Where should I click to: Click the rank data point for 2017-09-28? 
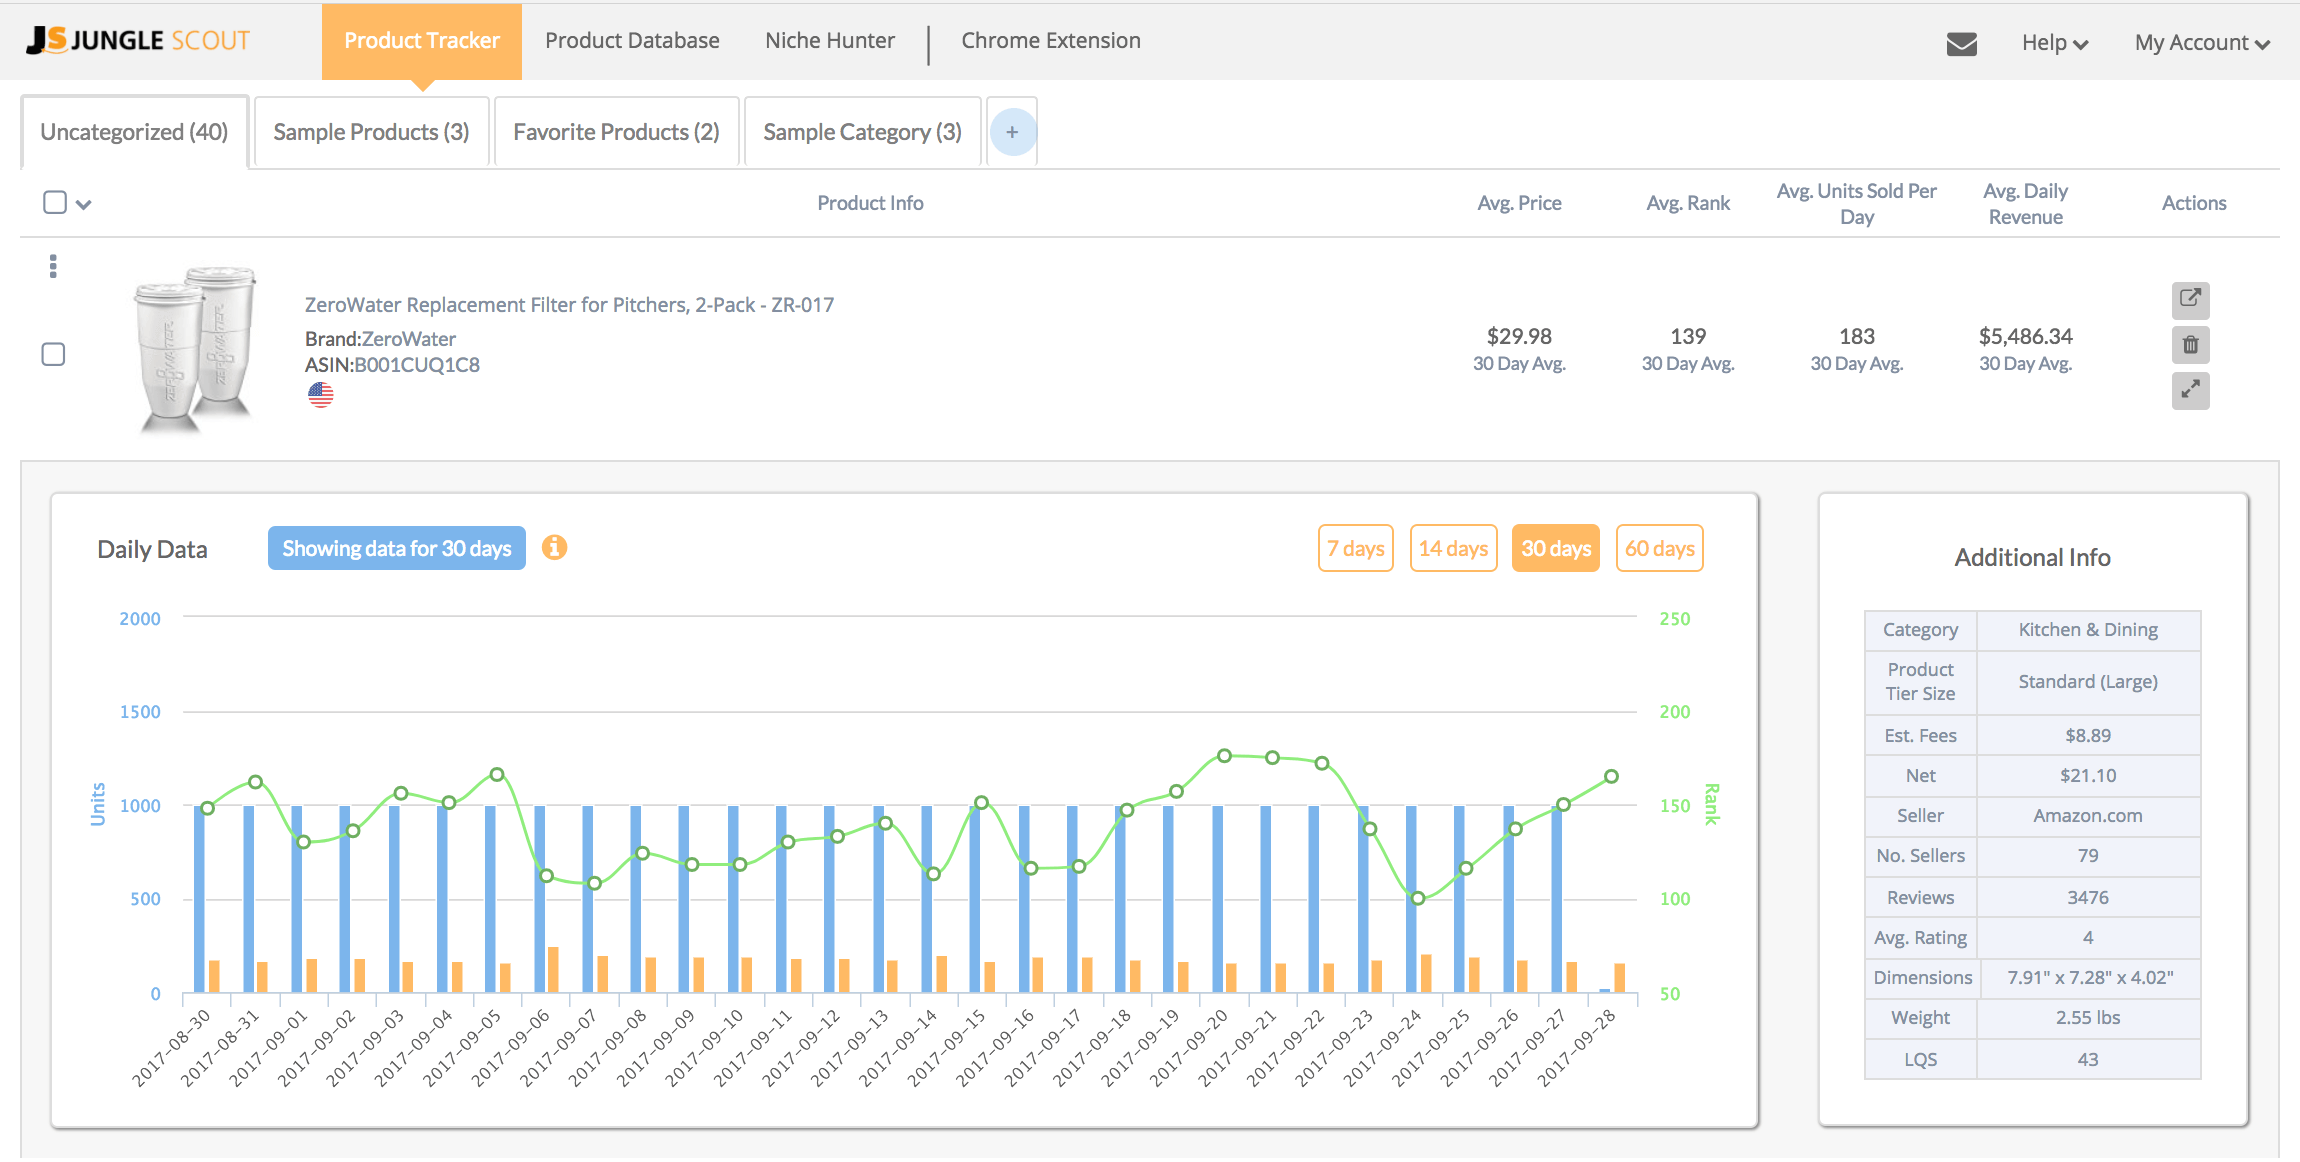(x=1611, y=776)
